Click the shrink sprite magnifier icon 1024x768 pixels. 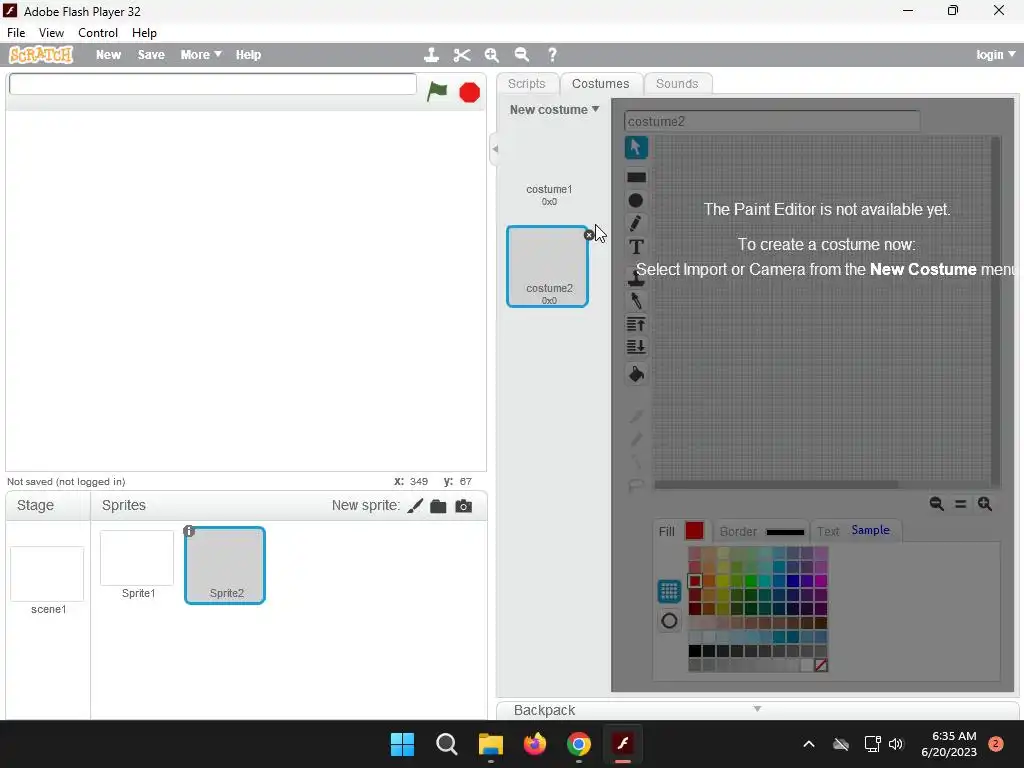(x=522, y=55)
